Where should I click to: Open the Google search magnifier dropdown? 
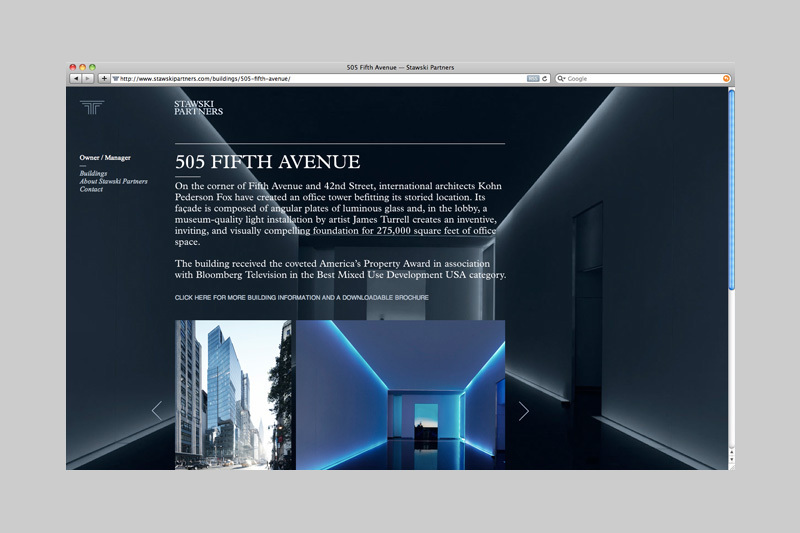click(x=561, y=79)
